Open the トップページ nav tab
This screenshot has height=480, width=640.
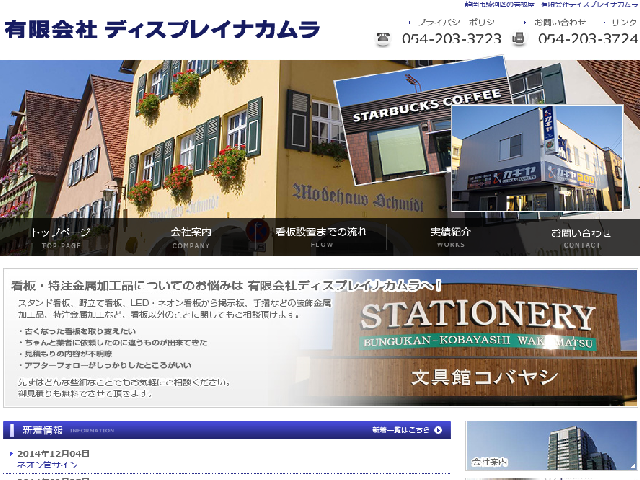click(x=60, y=236)
